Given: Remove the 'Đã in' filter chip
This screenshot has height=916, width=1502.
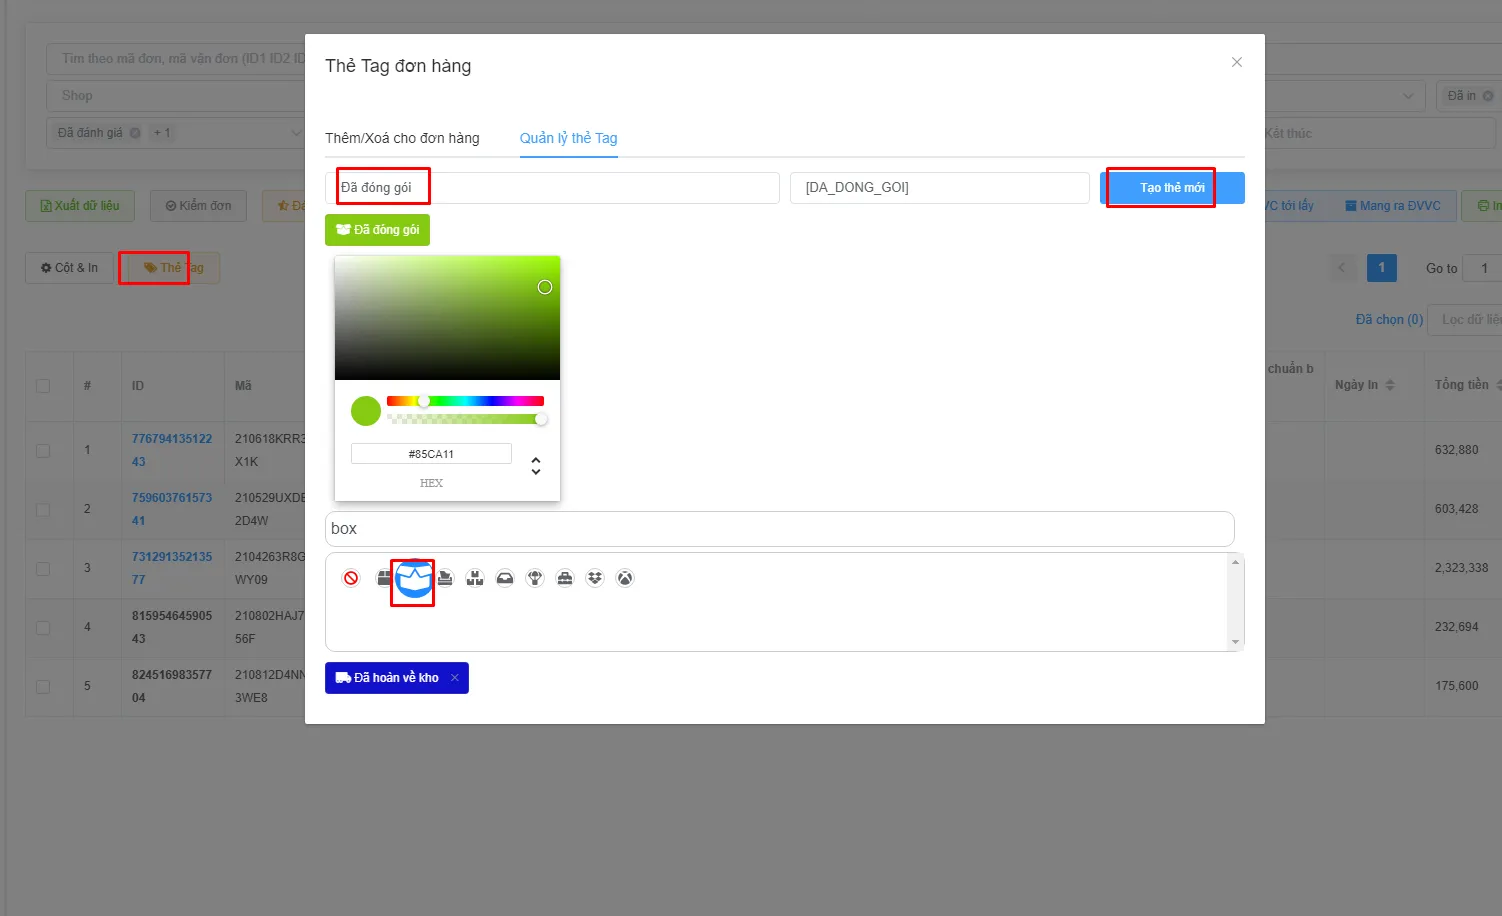Looking at the screenshot, I should click(1488, 96).
